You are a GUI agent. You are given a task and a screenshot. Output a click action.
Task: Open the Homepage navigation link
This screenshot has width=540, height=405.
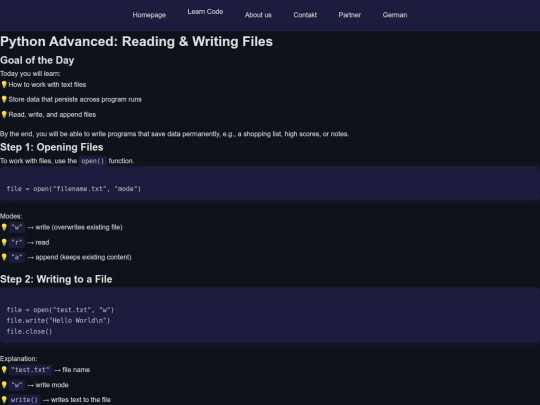click(149, 15)
